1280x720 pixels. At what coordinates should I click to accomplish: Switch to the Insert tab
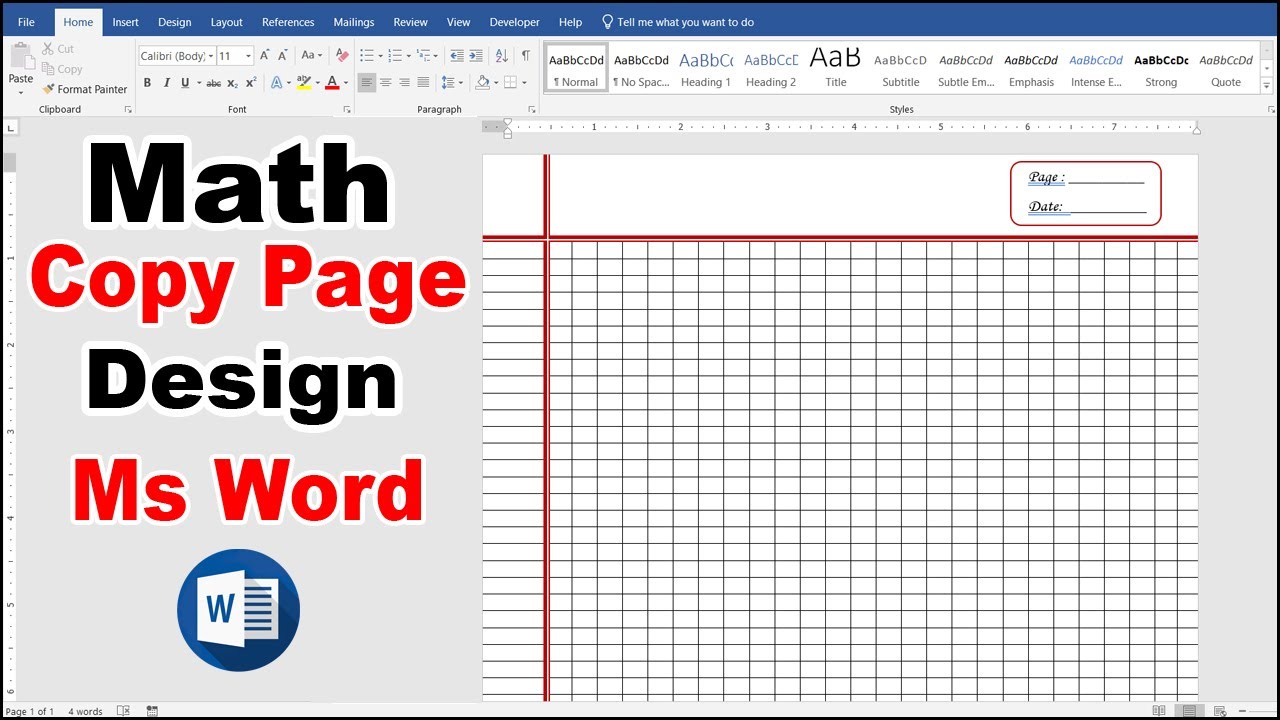point(126,22)
